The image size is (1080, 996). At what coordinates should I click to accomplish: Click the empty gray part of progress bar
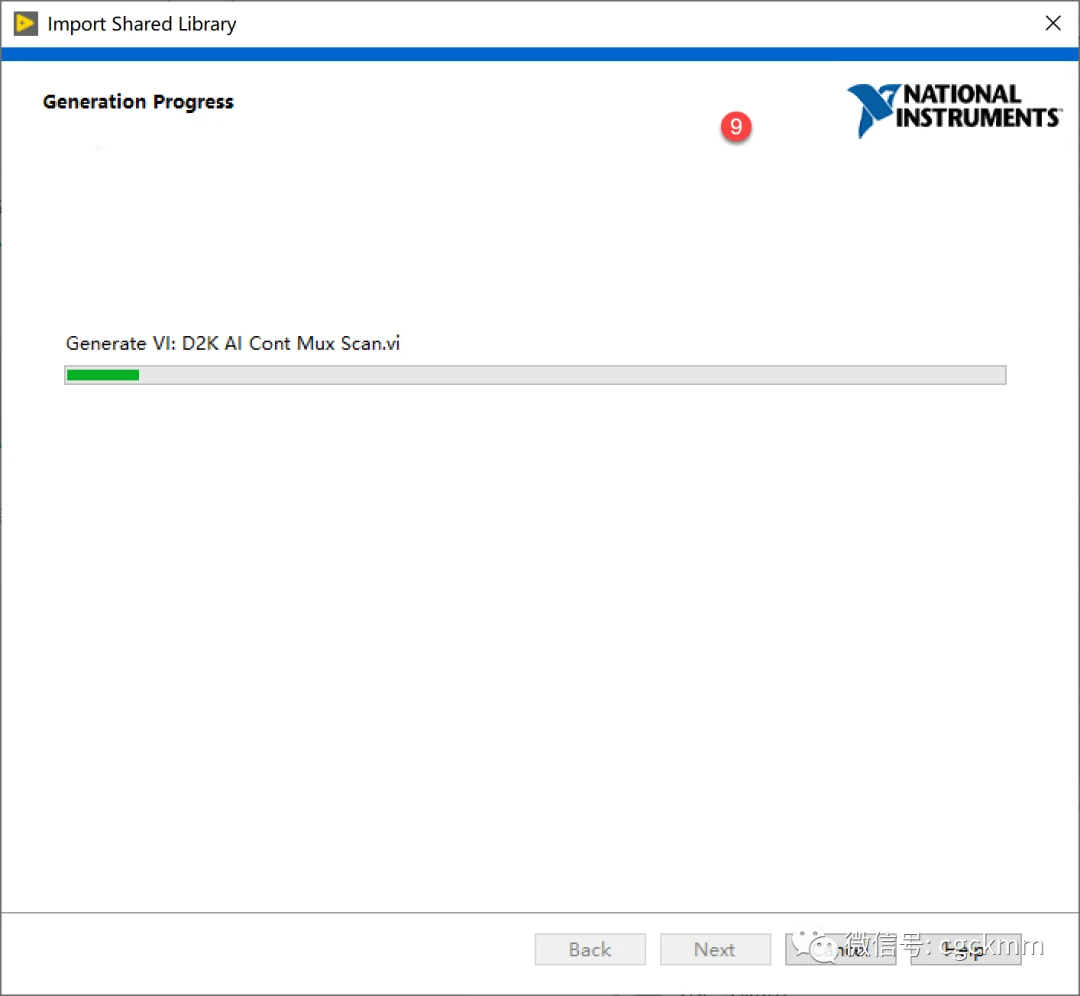[570, 375]
